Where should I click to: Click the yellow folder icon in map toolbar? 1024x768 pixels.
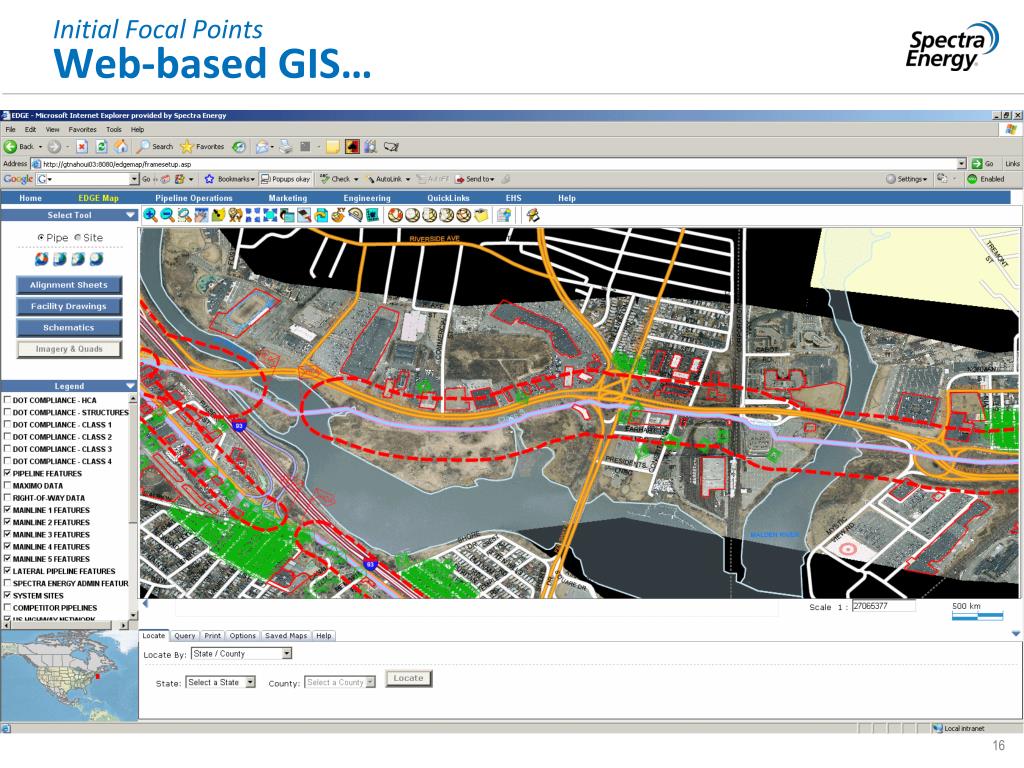[481, 215]
